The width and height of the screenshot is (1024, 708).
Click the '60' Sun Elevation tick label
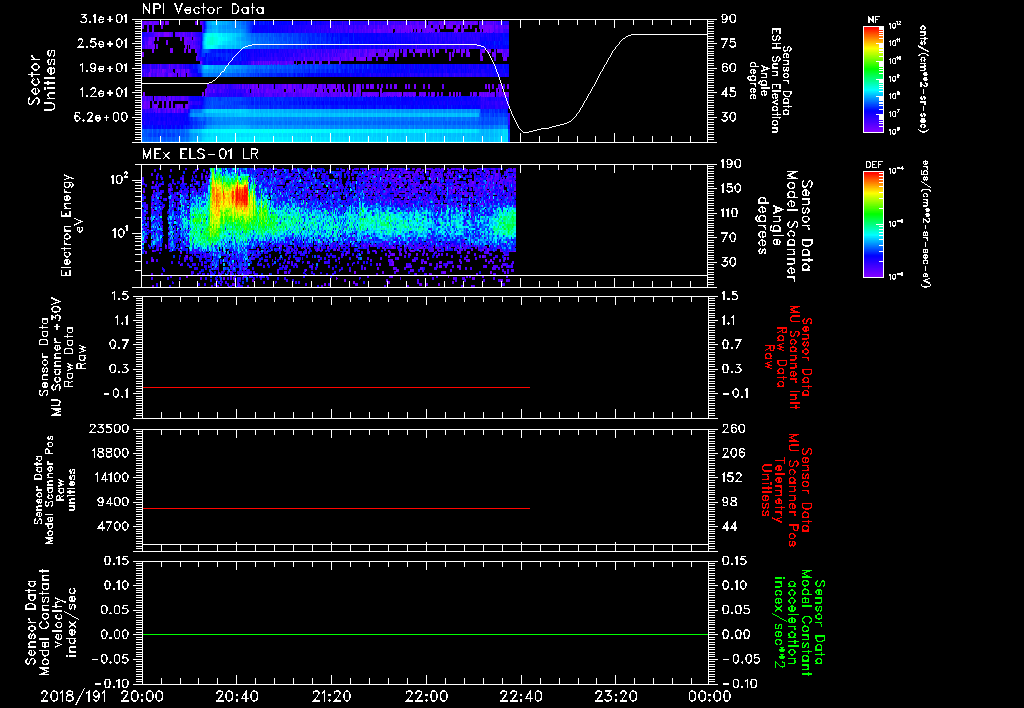(x=729, y=68)
